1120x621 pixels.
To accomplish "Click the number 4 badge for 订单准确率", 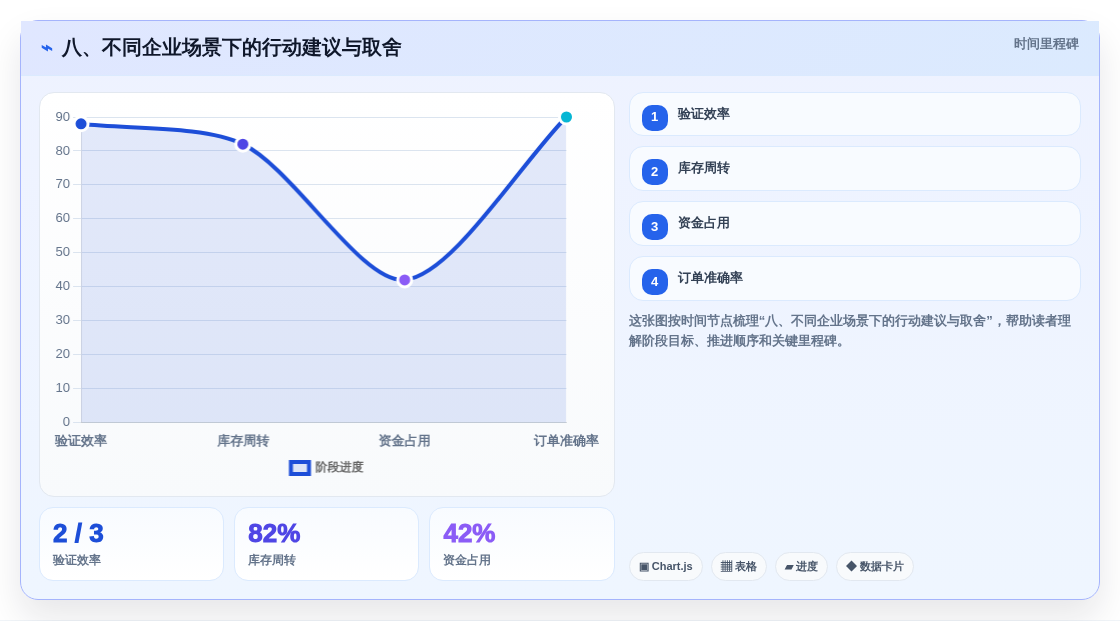I will (x=654, y=282).
